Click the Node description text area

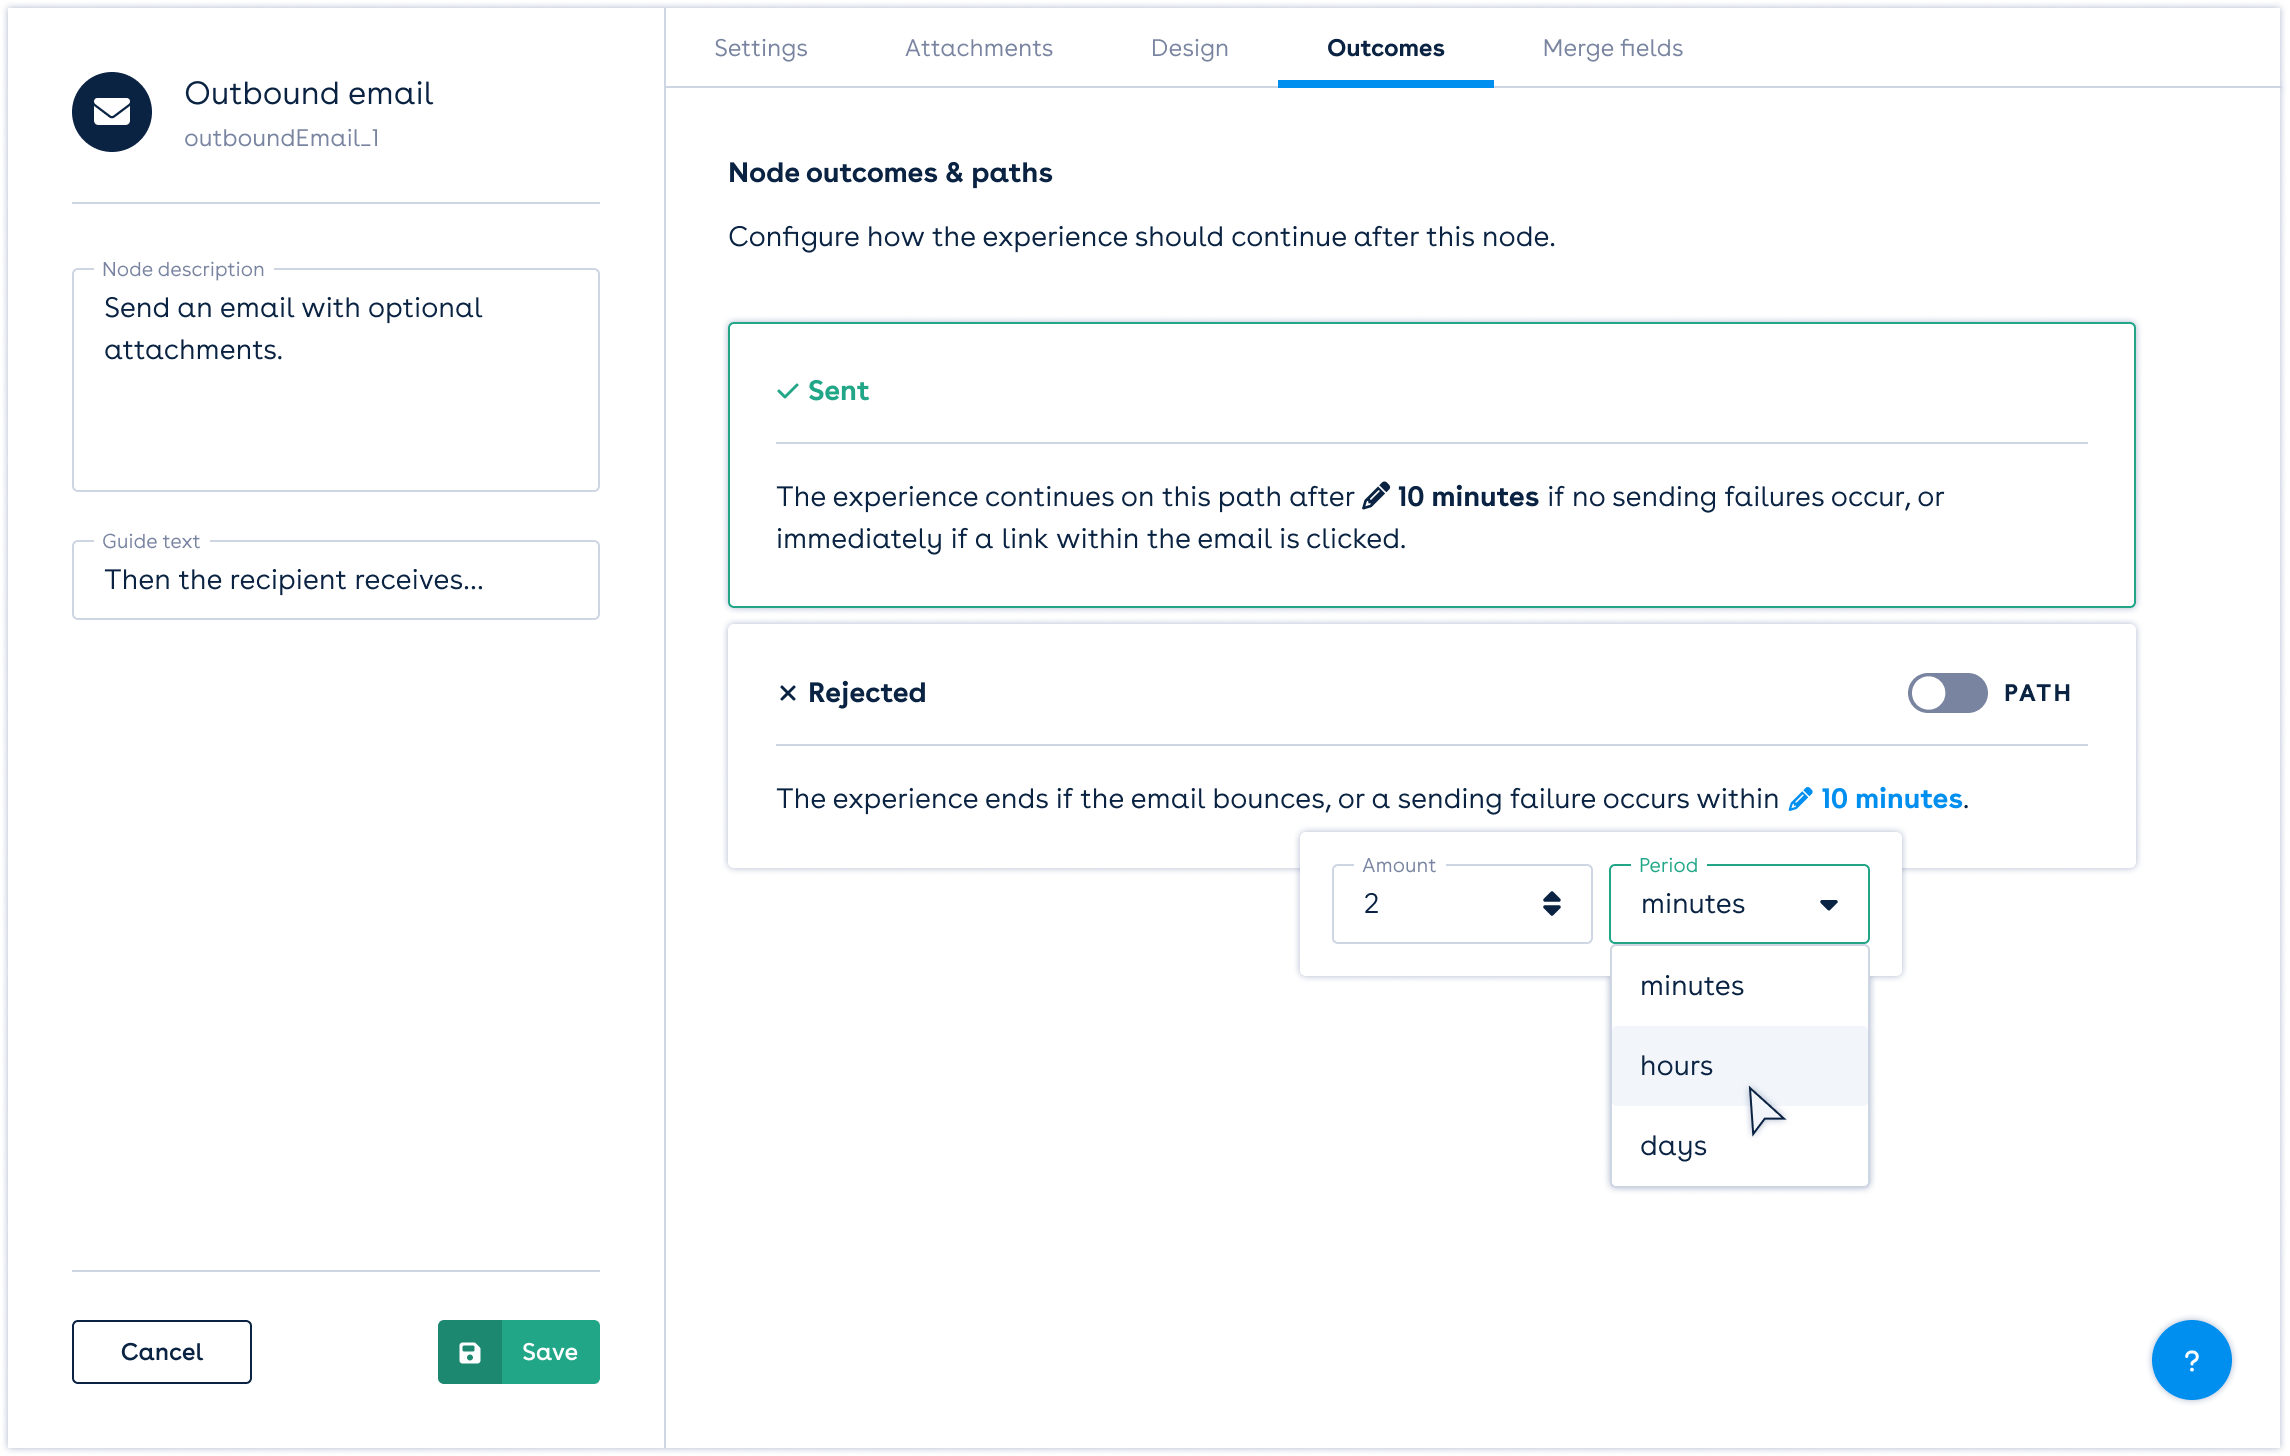pyautogui.click(x=336, y=380)
